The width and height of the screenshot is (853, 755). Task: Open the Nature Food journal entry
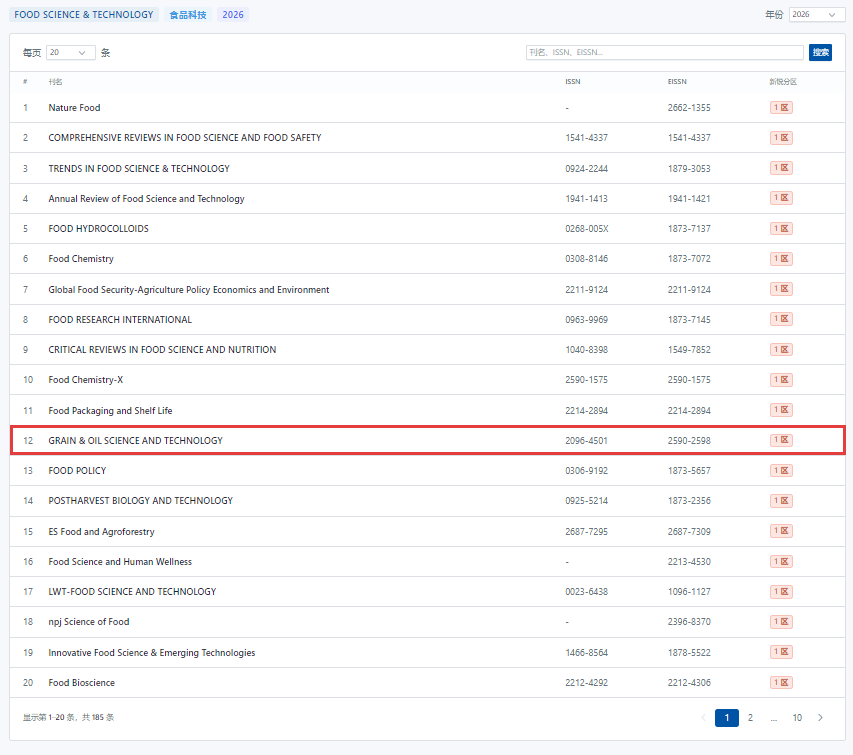[74, 108]
